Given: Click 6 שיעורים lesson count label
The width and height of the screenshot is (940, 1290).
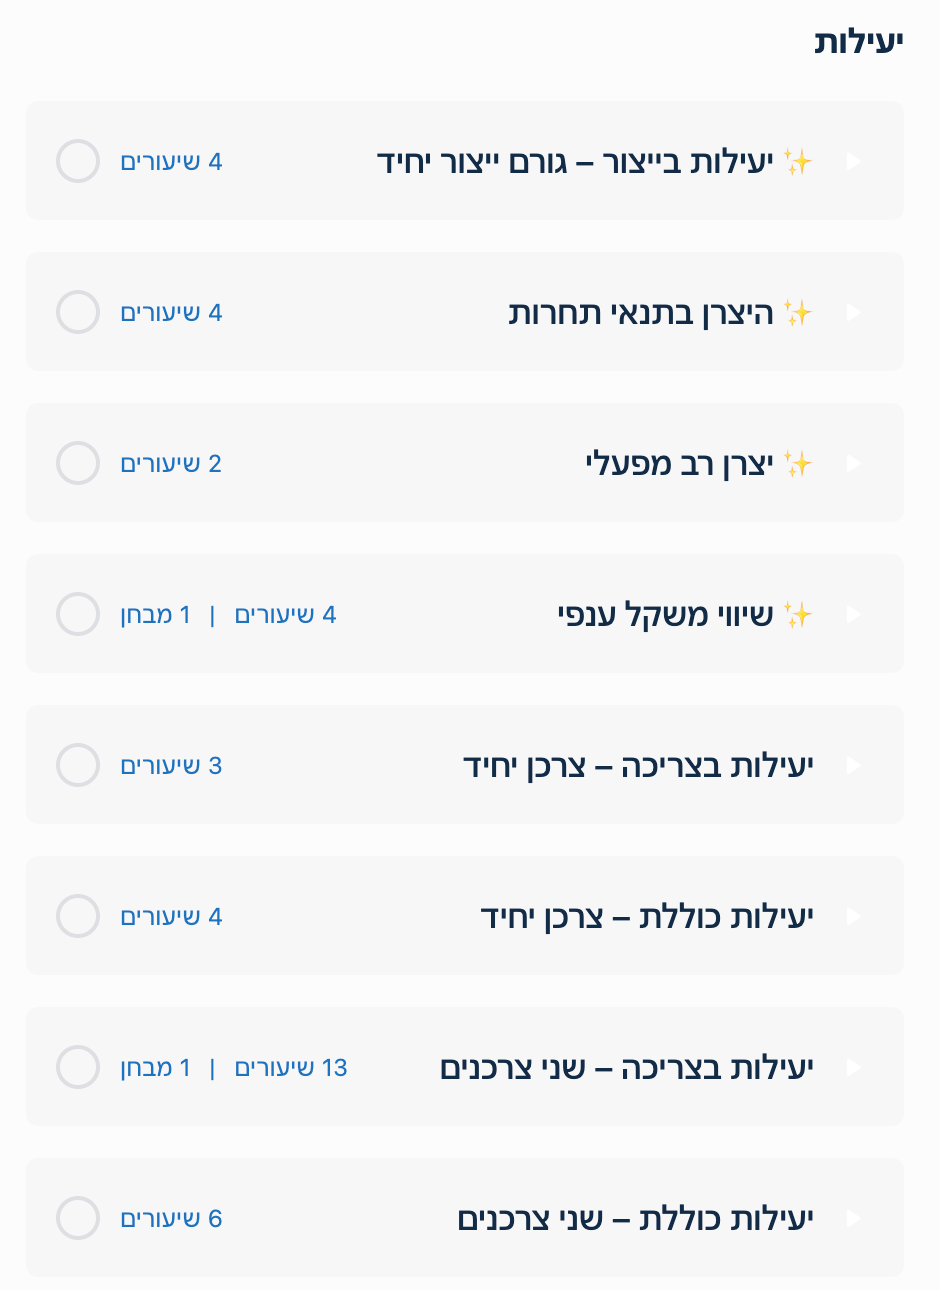Looking at the screenshot, I should tap(171, 1219).
